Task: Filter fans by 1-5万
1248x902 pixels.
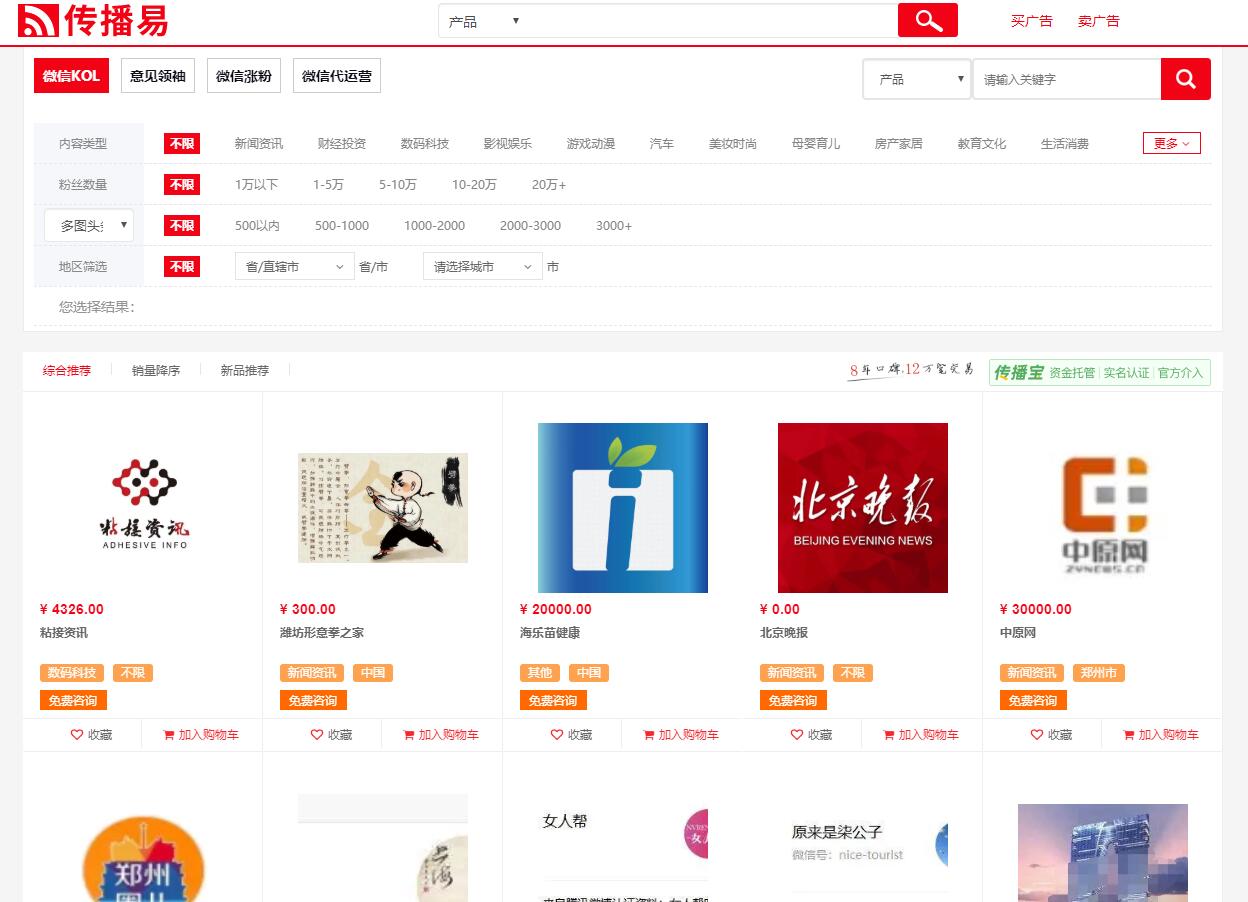Action: pyautogui.click(x=328, y=185)
